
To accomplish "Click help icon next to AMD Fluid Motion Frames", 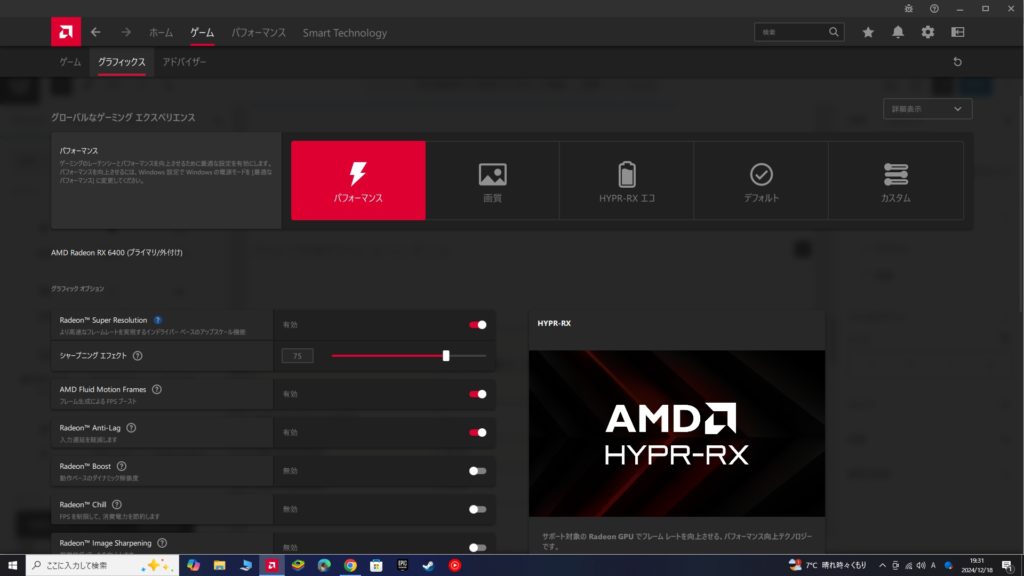I will 157,389.
